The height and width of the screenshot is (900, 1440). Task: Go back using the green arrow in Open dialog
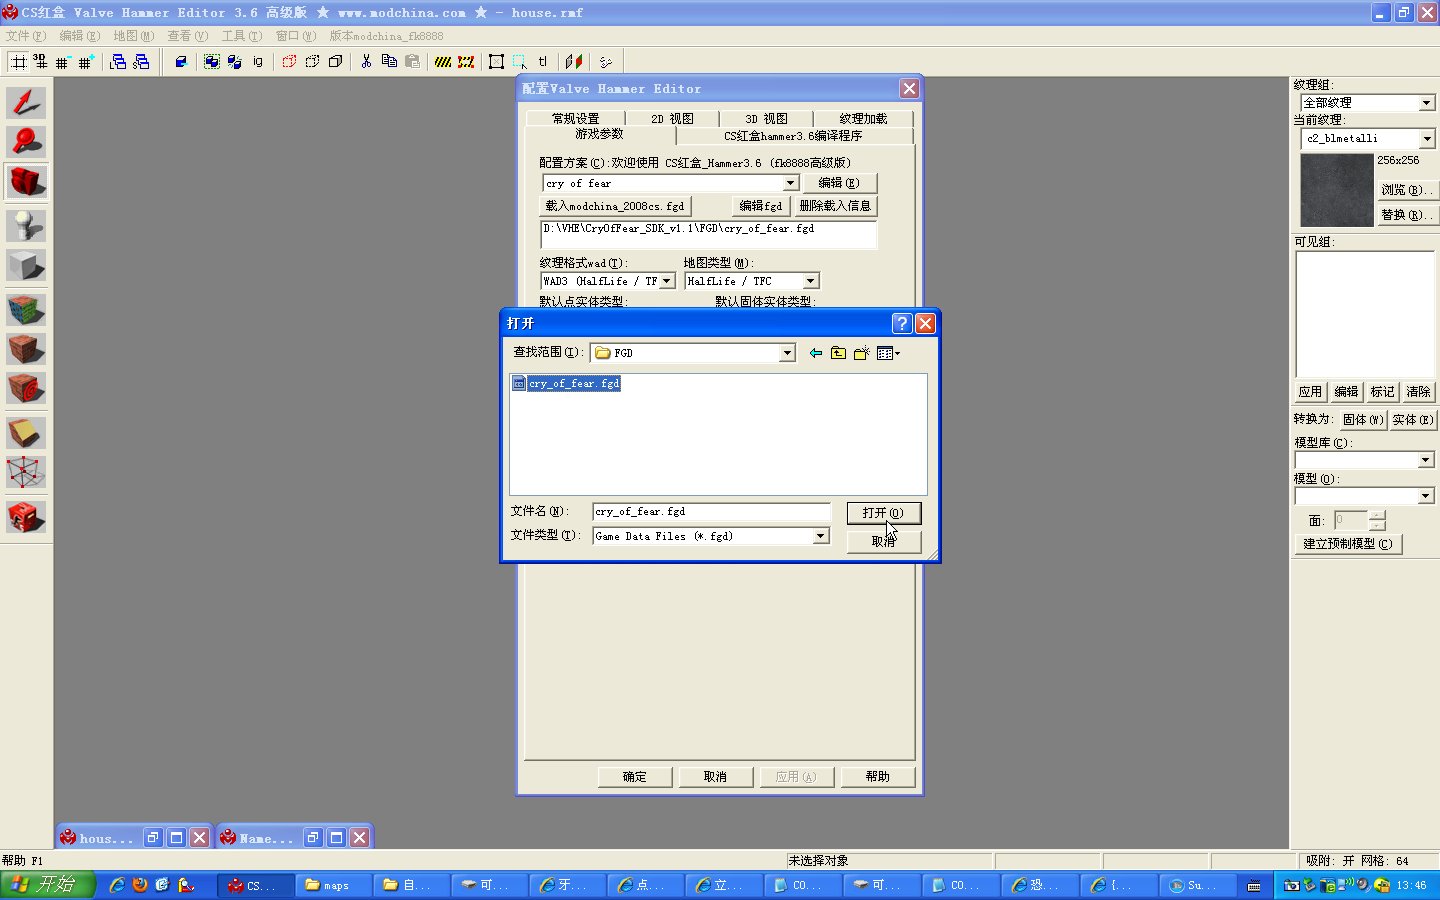click(816, 353)
